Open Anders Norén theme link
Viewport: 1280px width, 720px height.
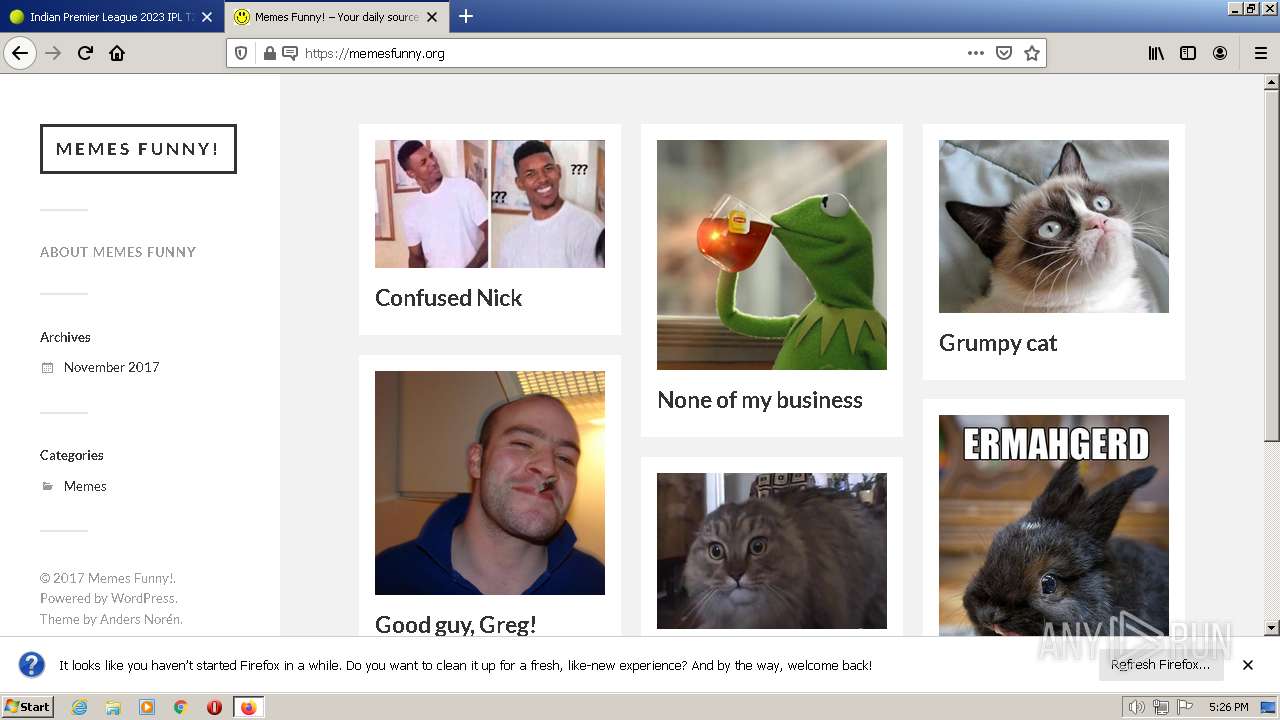click(140, 619)
